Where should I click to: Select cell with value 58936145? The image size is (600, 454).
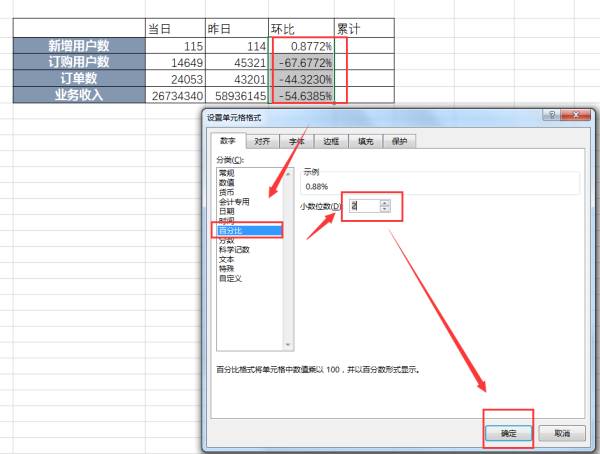(237, 95)
